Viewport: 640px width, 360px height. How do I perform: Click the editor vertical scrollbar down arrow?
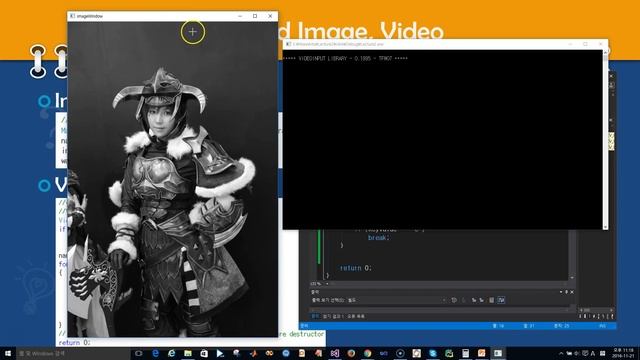pos(572,278)
